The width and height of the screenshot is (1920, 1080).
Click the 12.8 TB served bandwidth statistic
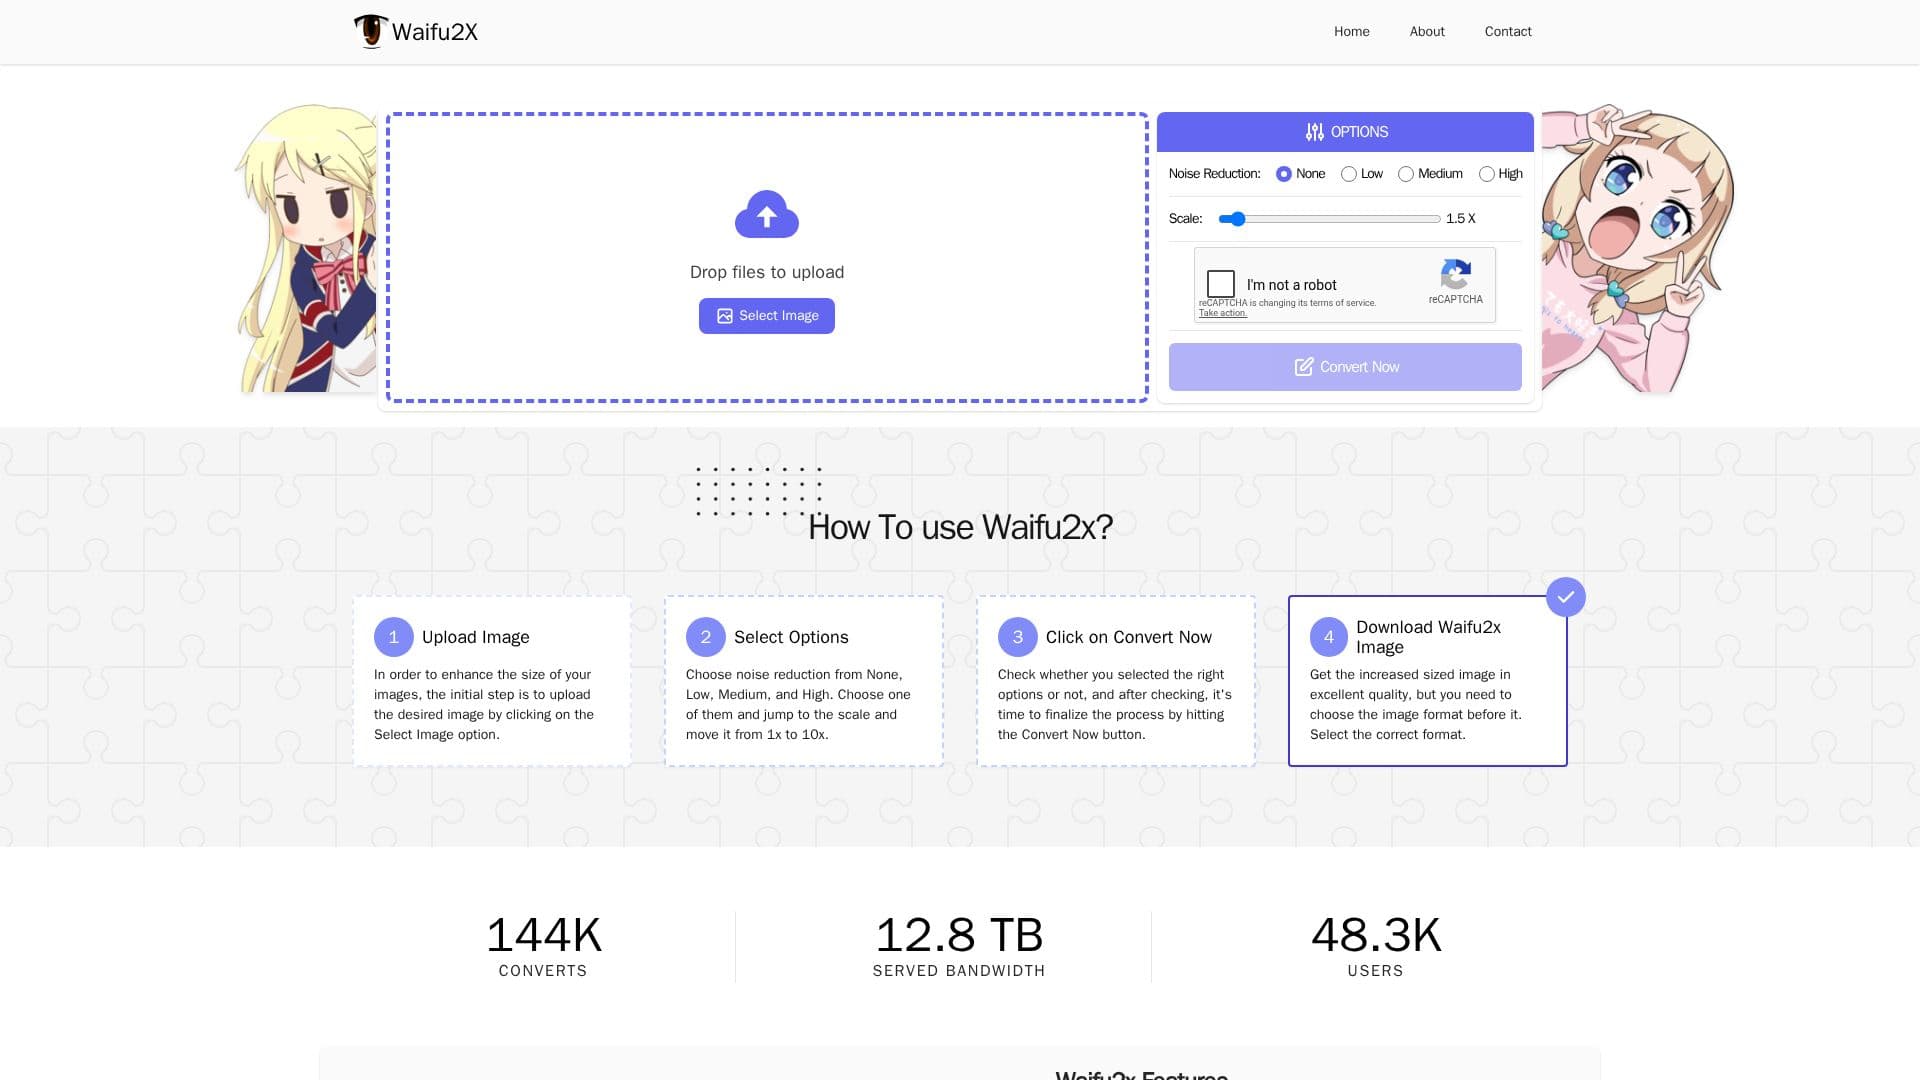[959, 945]
